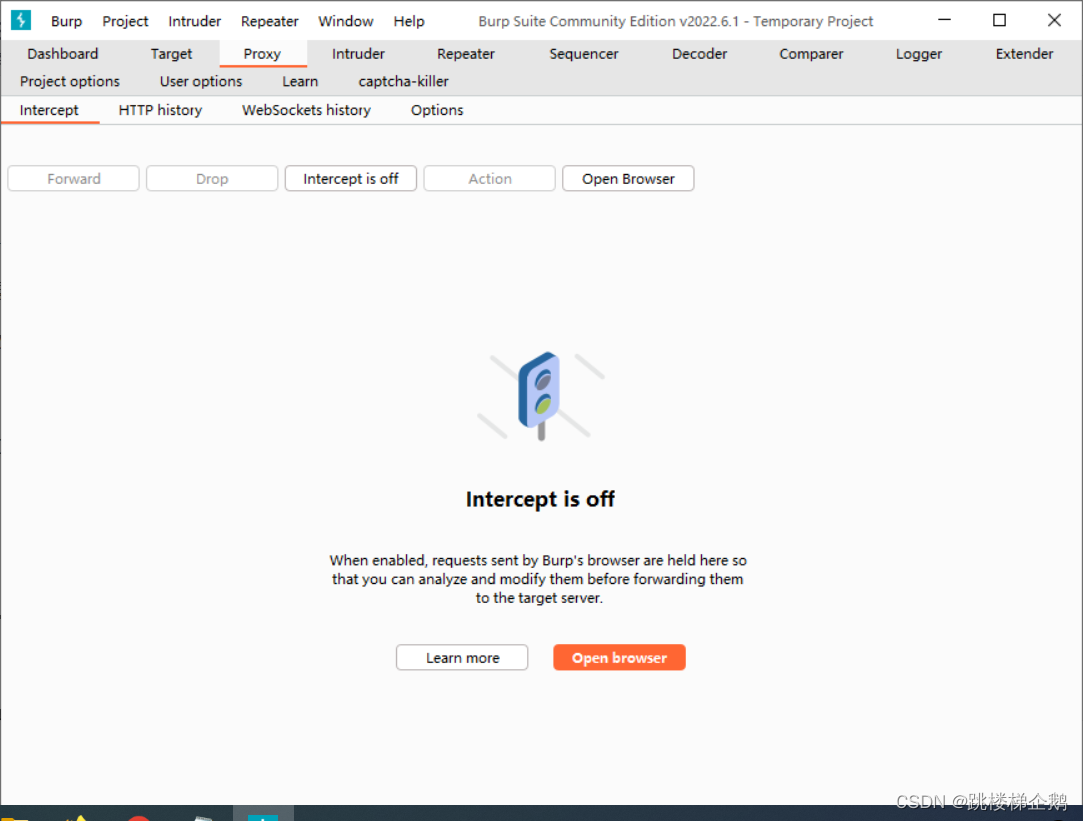The width and height of the screenshot is (1083, 821).
Task: Select the WebSockets history sub-tab
Action: 306,110
